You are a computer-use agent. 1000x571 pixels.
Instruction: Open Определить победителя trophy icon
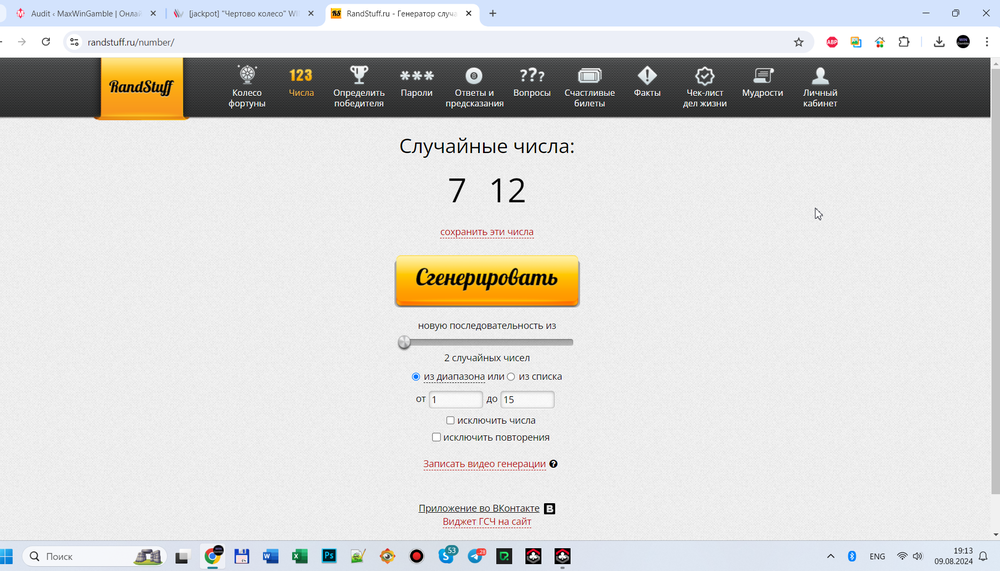point(359,76)
